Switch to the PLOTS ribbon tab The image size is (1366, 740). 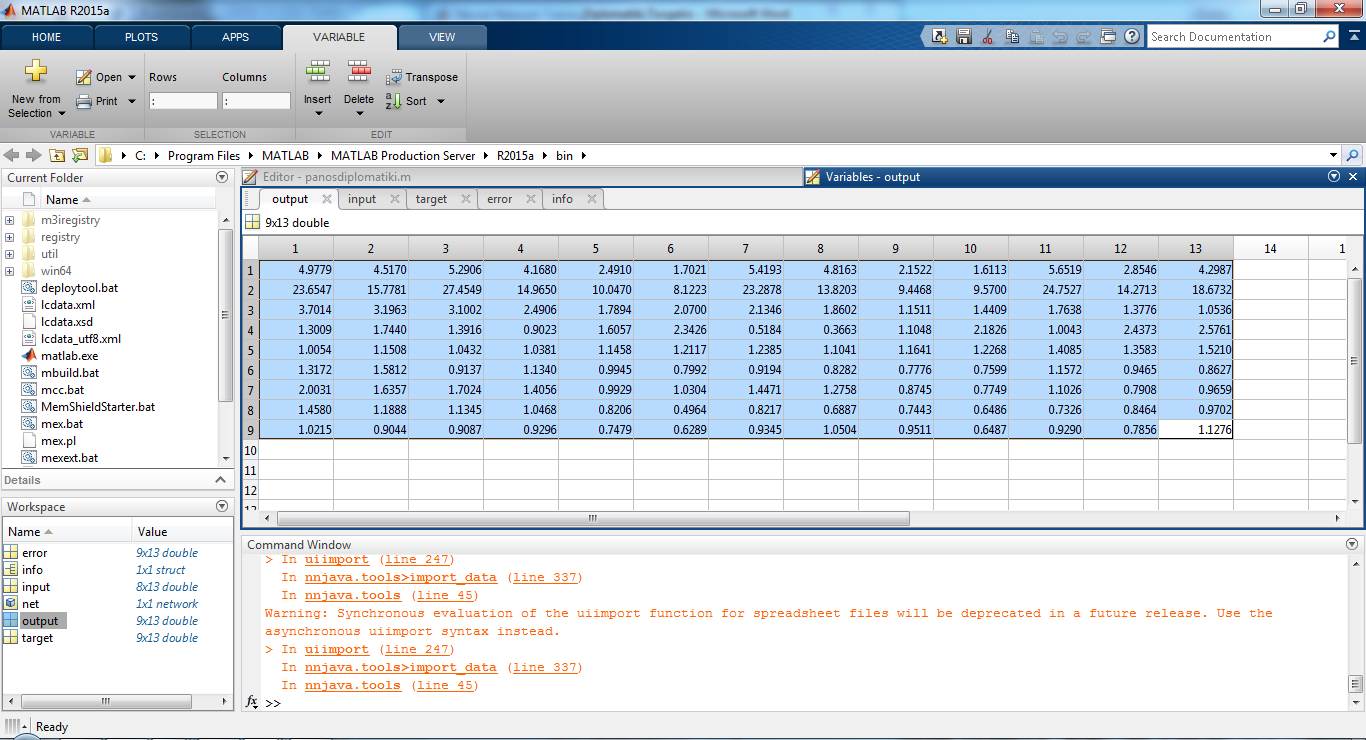[x=141, y=37]
